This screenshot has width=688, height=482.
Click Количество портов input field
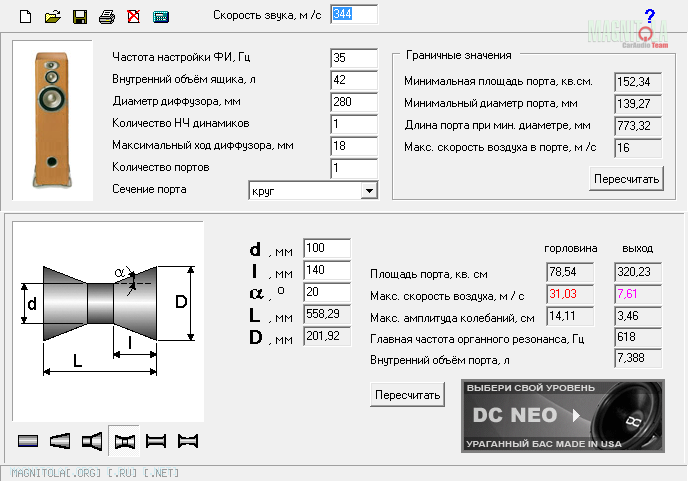354,168
